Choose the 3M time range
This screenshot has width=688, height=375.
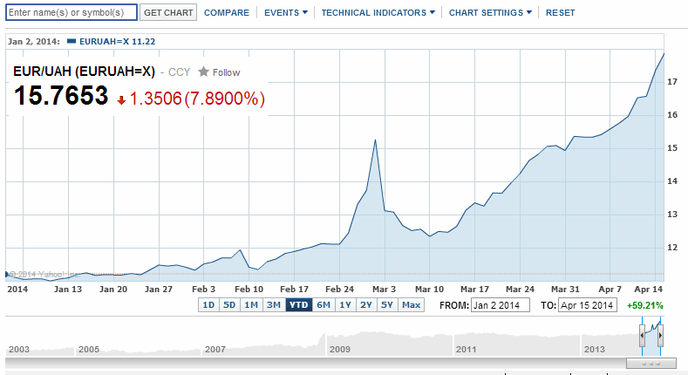(x=274, y=305)
